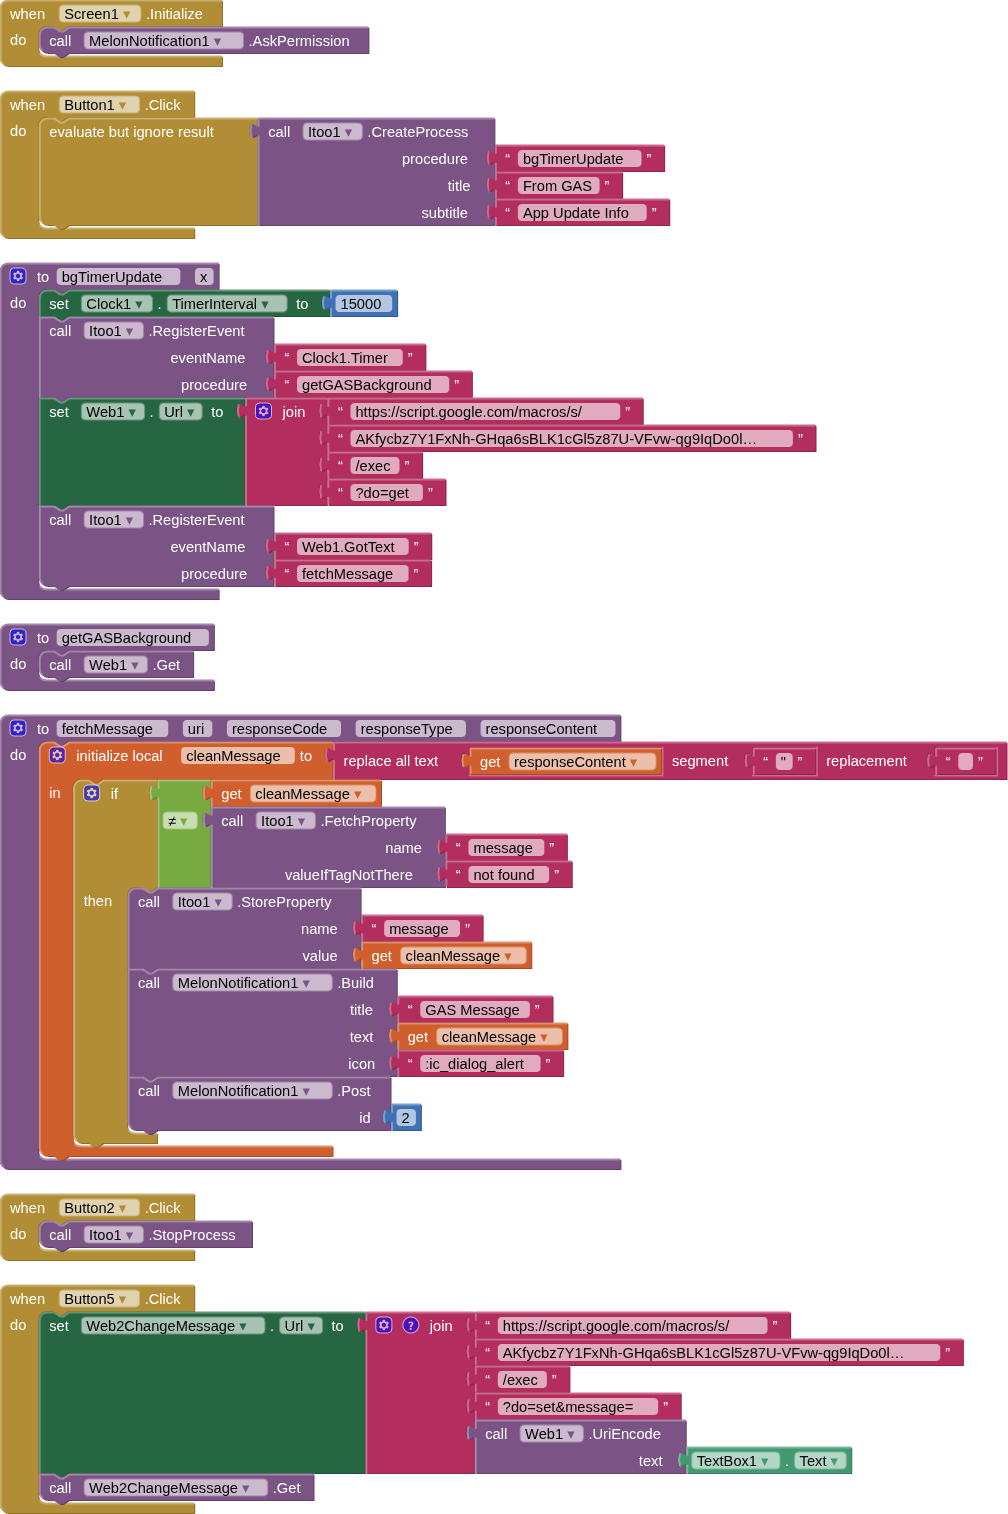Click the gear icon on fetchMessage procedure
The image size is (1008, 1514).
[18, 728]
